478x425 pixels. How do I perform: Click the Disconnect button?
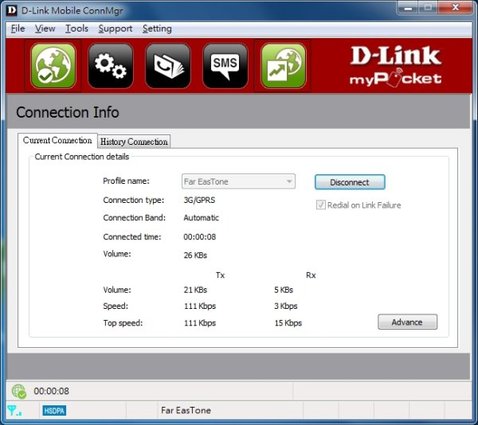[350, 182]
